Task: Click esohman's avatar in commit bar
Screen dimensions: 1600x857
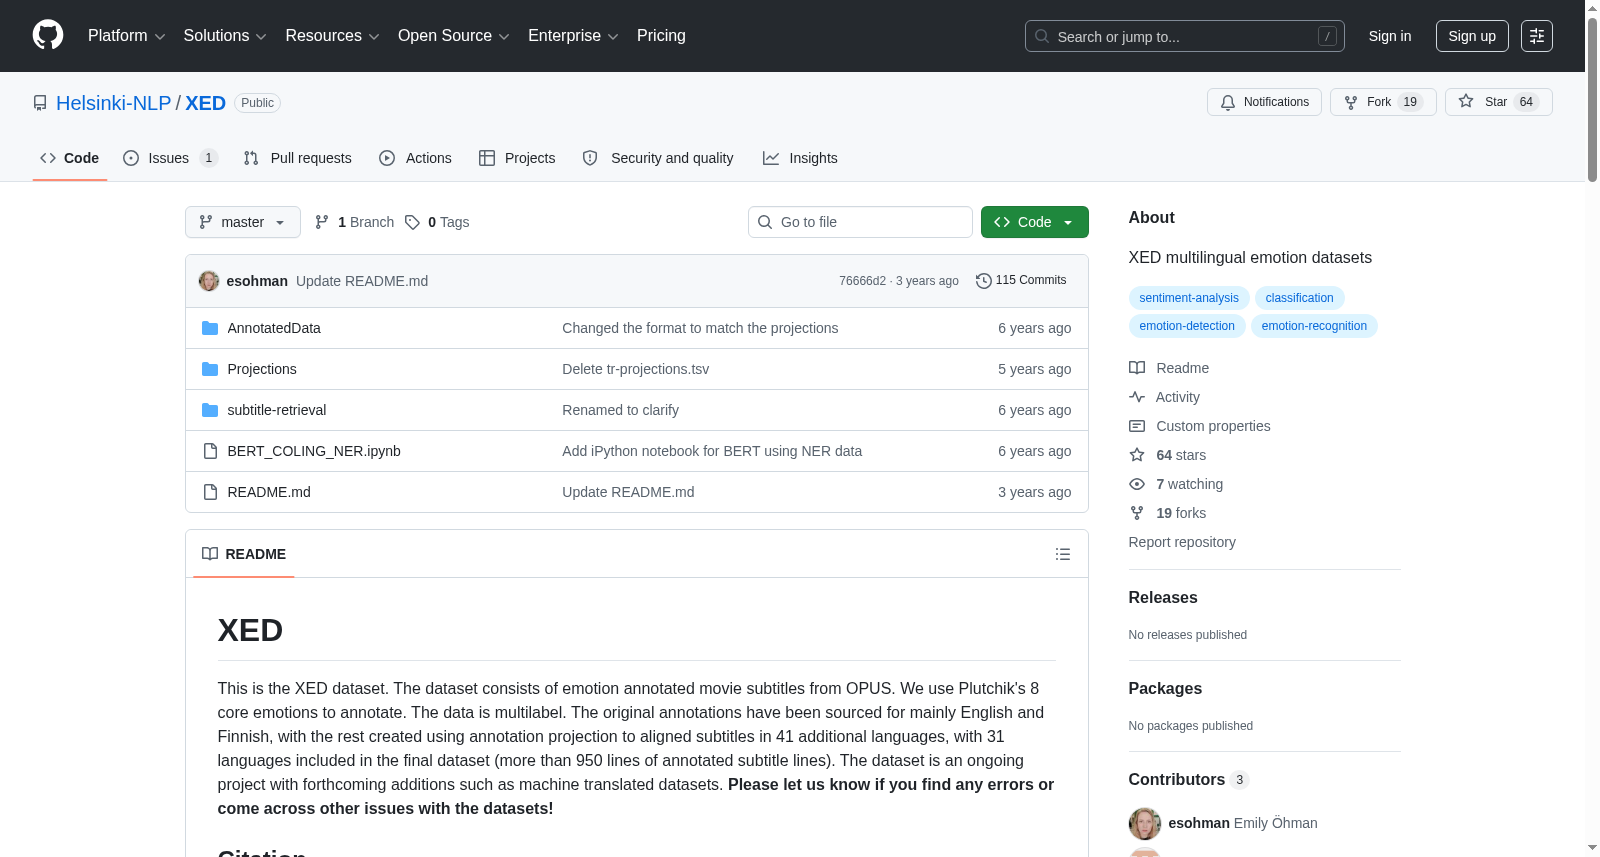Action: pos(209,281)
